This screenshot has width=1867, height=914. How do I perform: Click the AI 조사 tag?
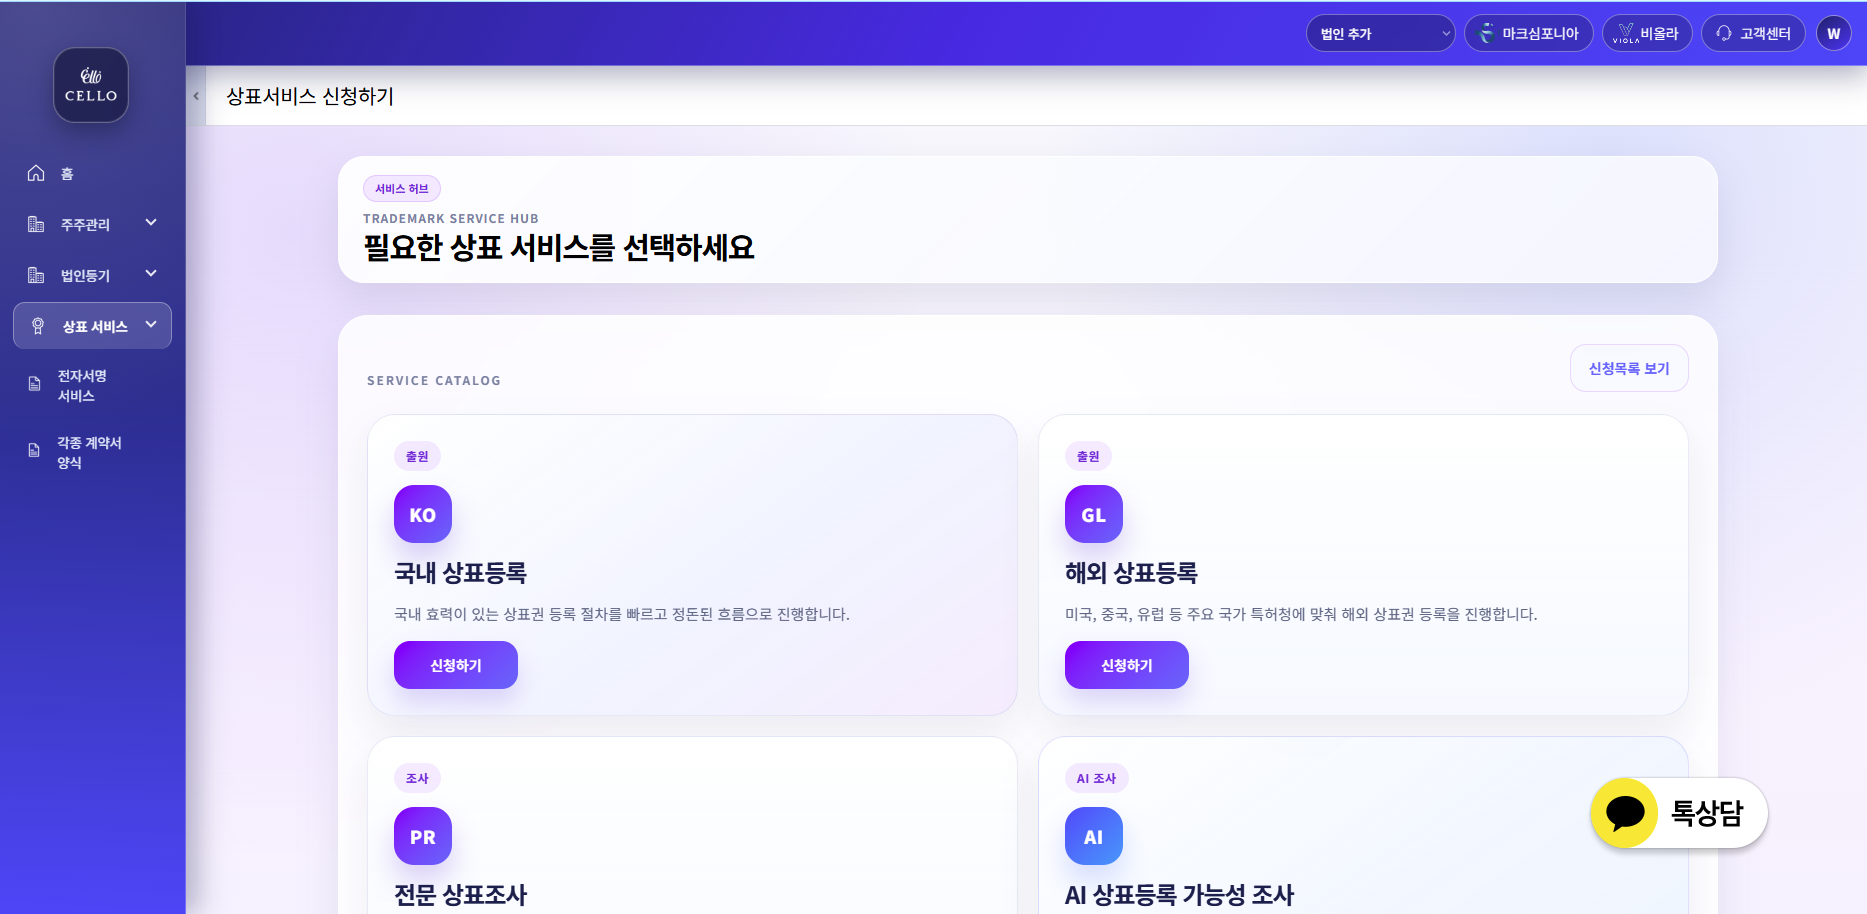tap(1097, 778)
